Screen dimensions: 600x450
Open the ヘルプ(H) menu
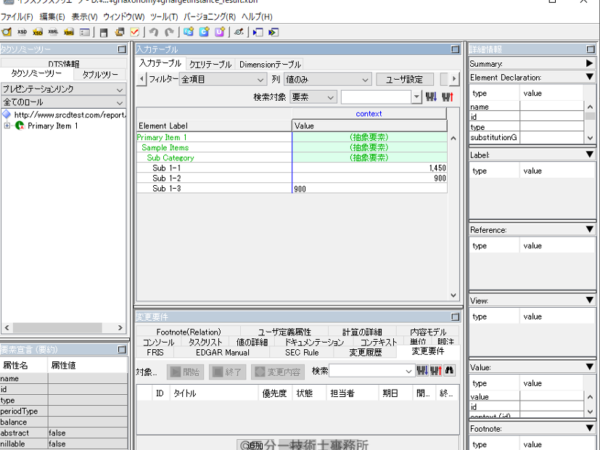click(x=257, y=17)
